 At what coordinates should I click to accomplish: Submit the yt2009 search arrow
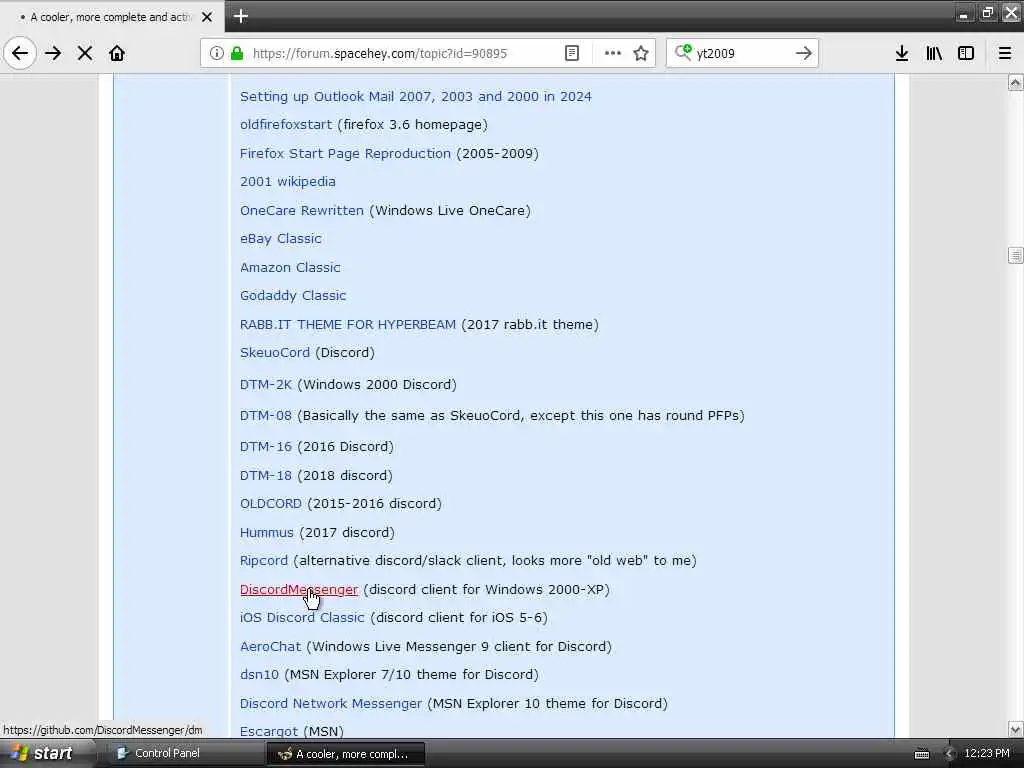coord(804,53)
